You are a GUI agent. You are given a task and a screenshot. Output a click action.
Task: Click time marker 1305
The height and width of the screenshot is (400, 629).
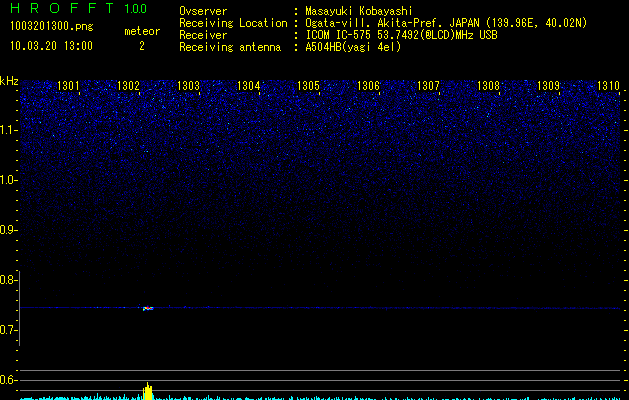(x=308, y=86)
